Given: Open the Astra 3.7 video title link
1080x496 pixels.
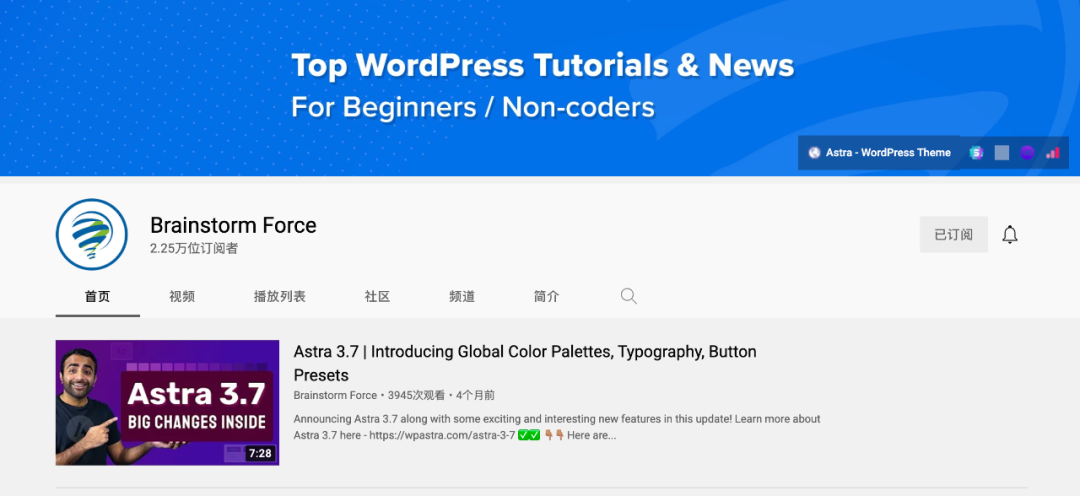Looking at the screenshot, I should pyautogui.click(x=525, y=364).
